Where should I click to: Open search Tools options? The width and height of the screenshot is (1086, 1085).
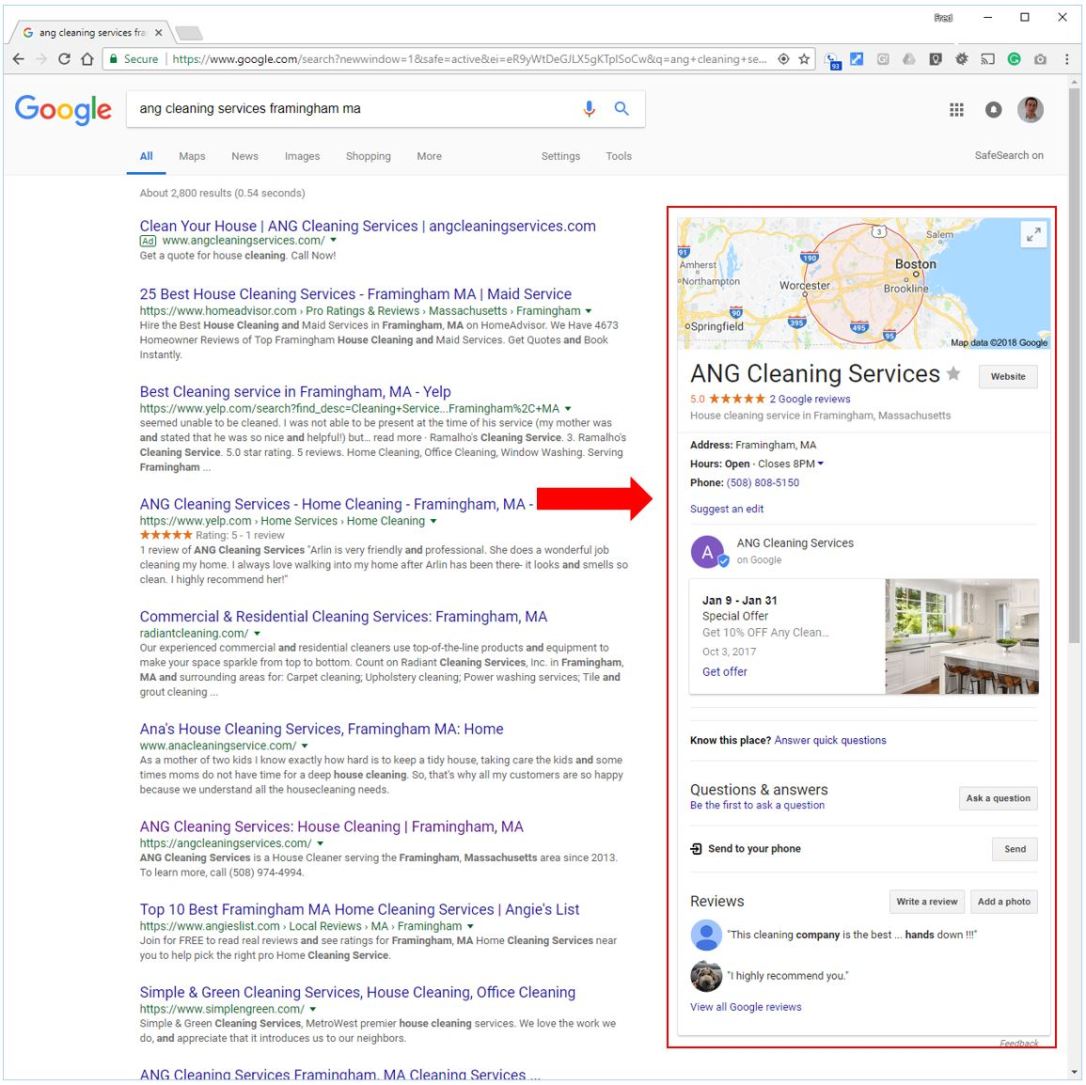(618, 156)
